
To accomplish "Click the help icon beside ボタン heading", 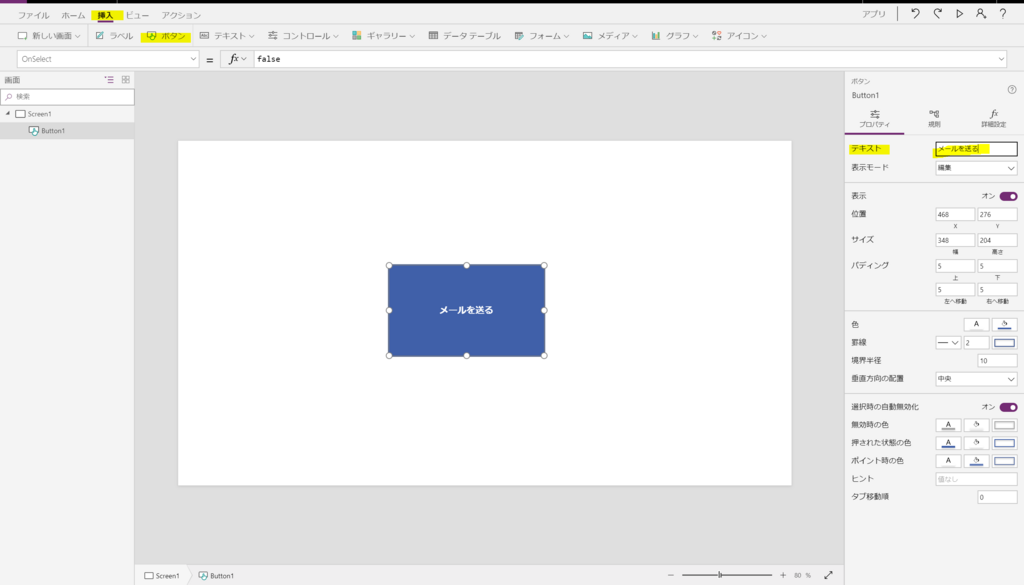I will (x=1012, y=89).
